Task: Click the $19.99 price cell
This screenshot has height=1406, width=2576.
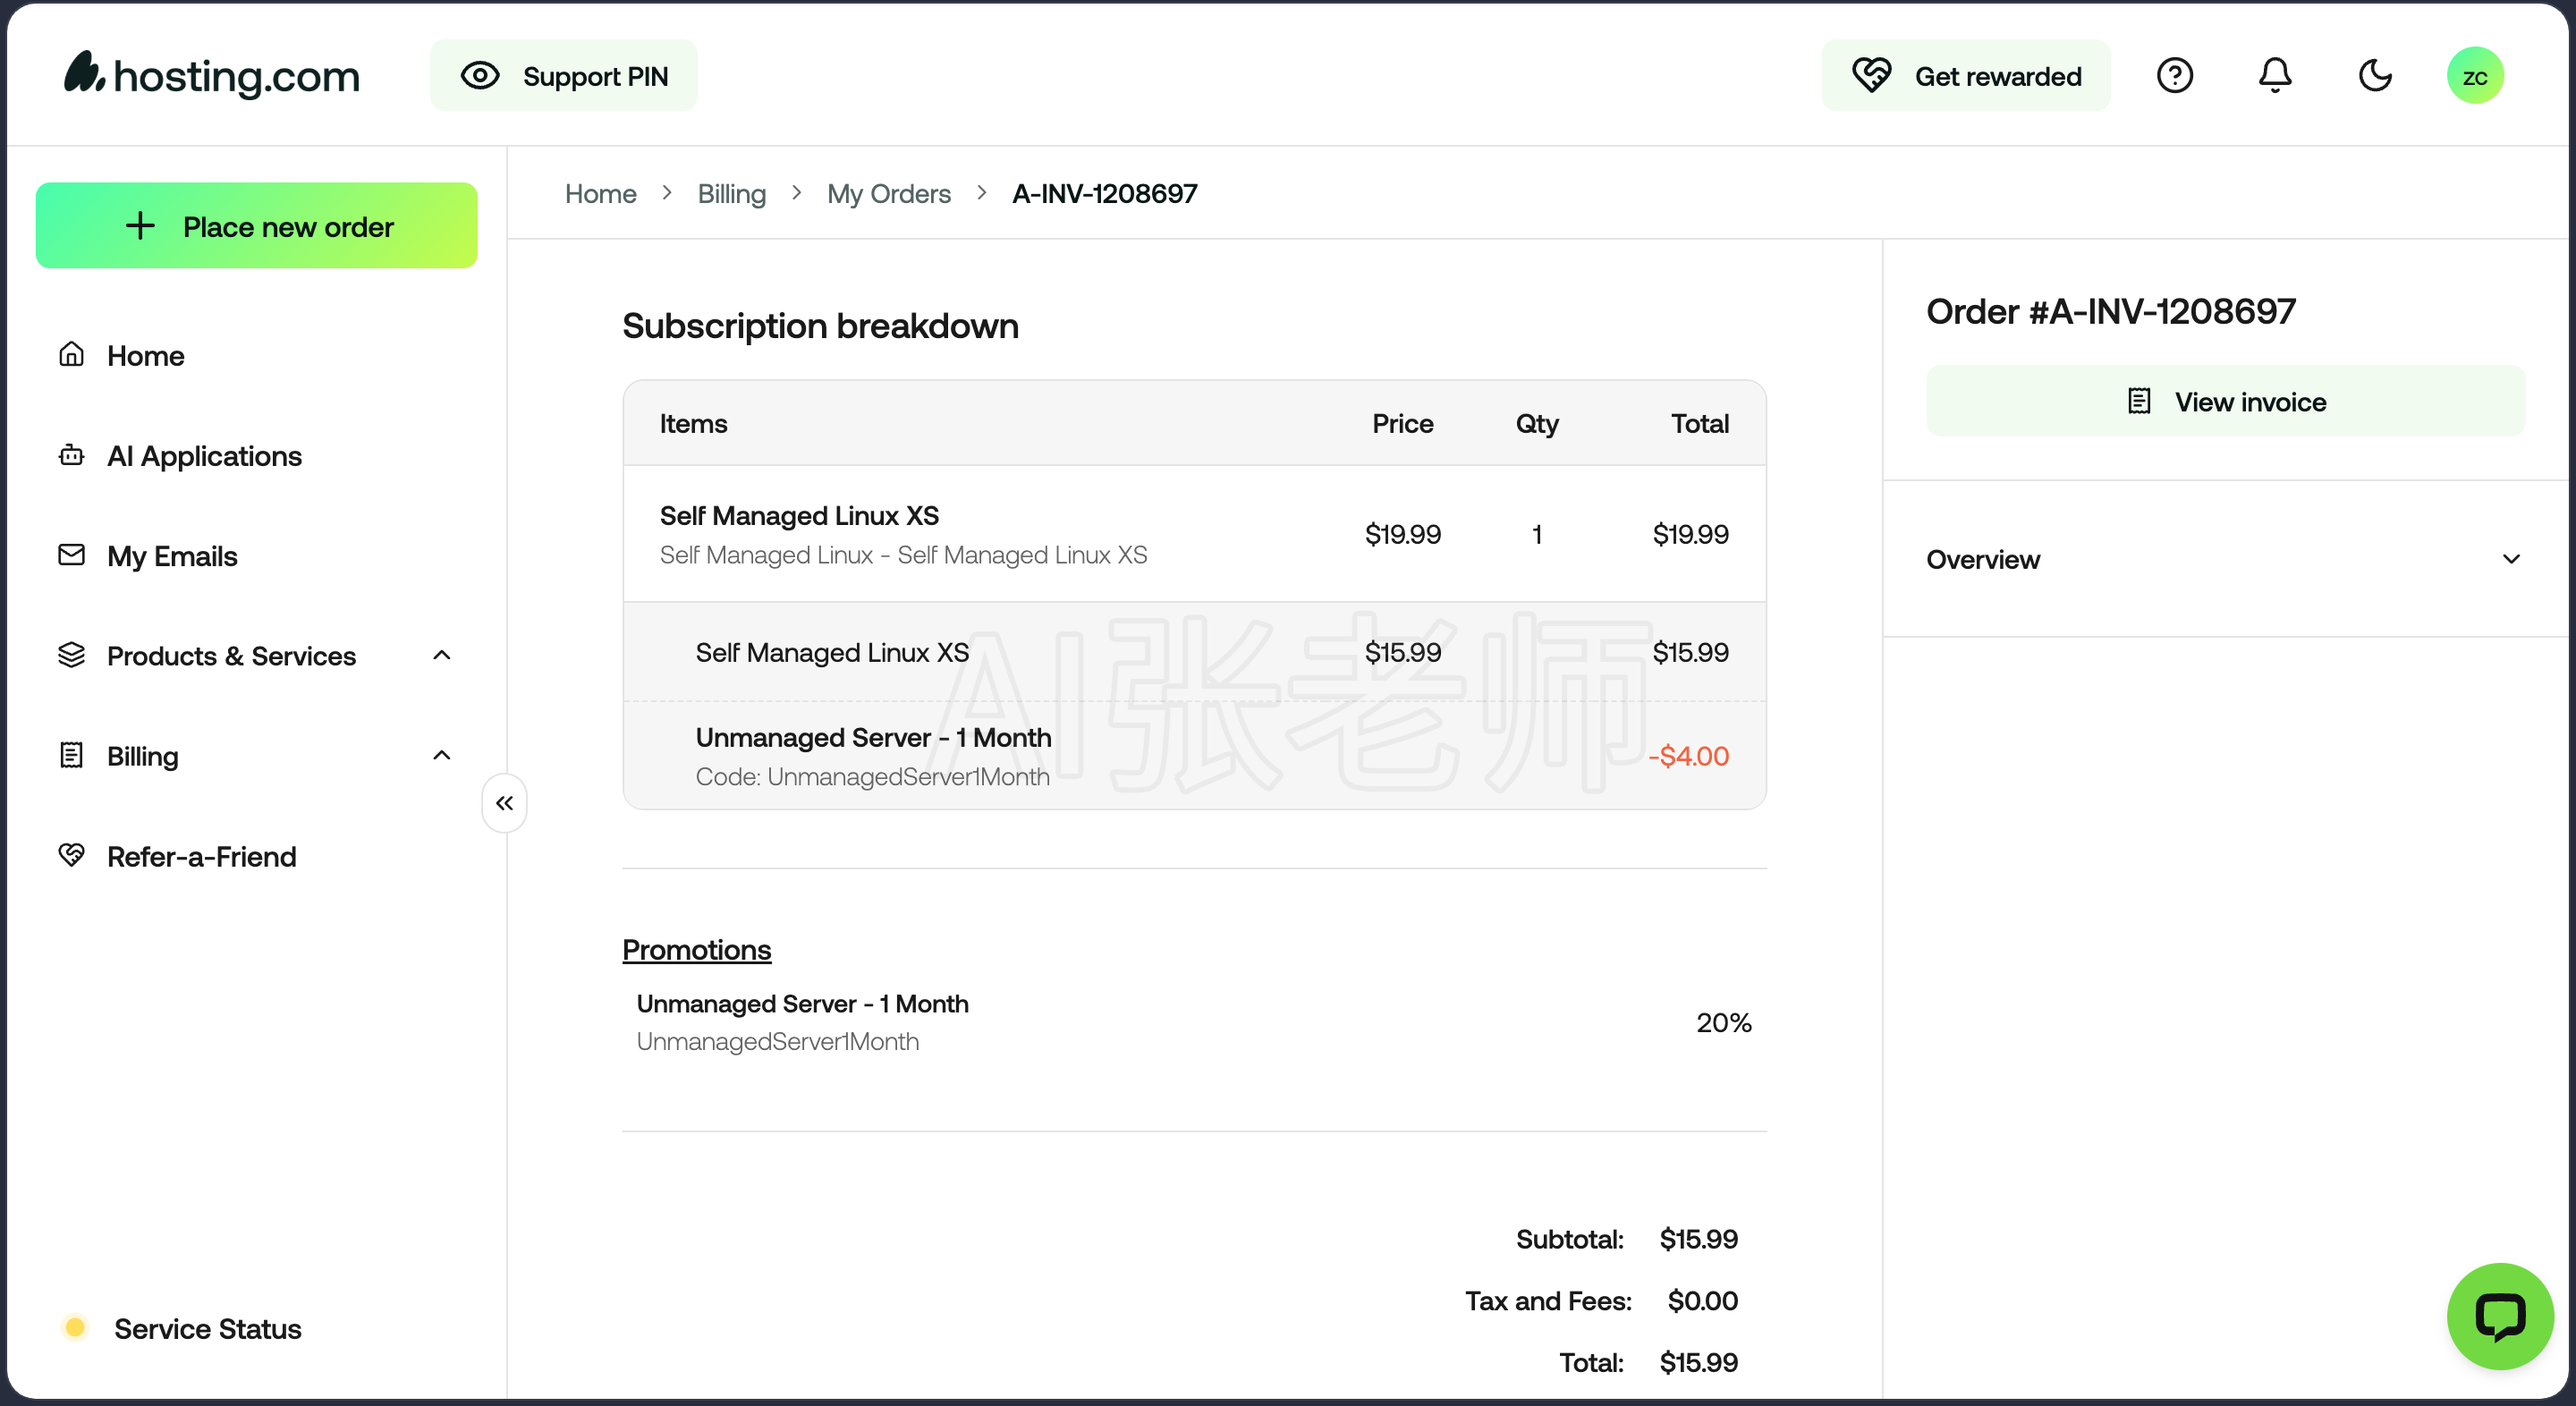Action: [1402, 534]
